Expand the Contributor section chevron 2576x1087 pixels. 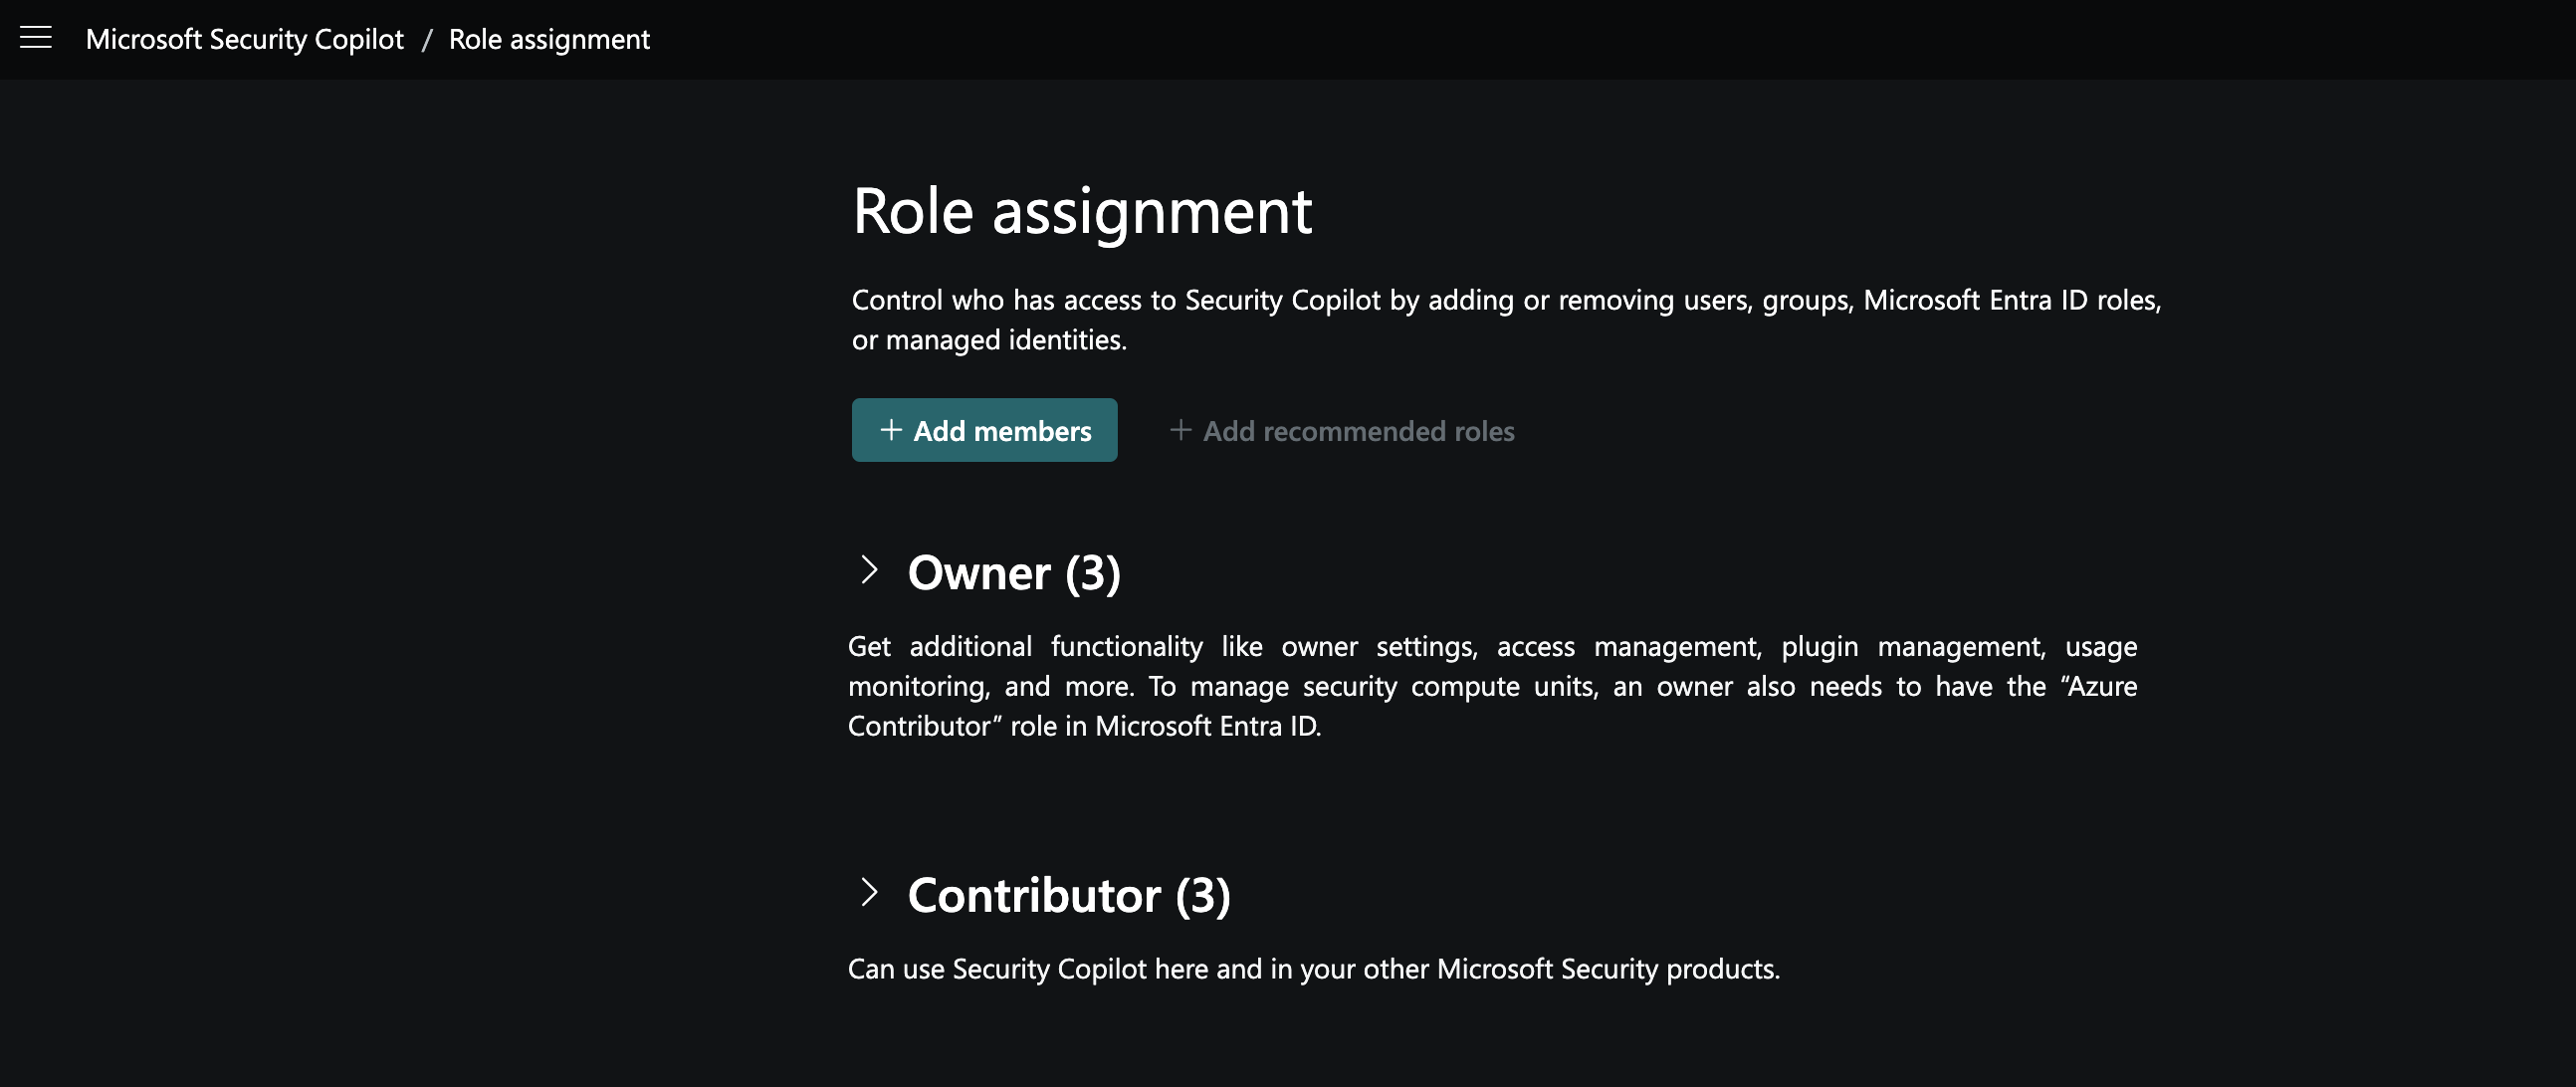tap(869, 892)
